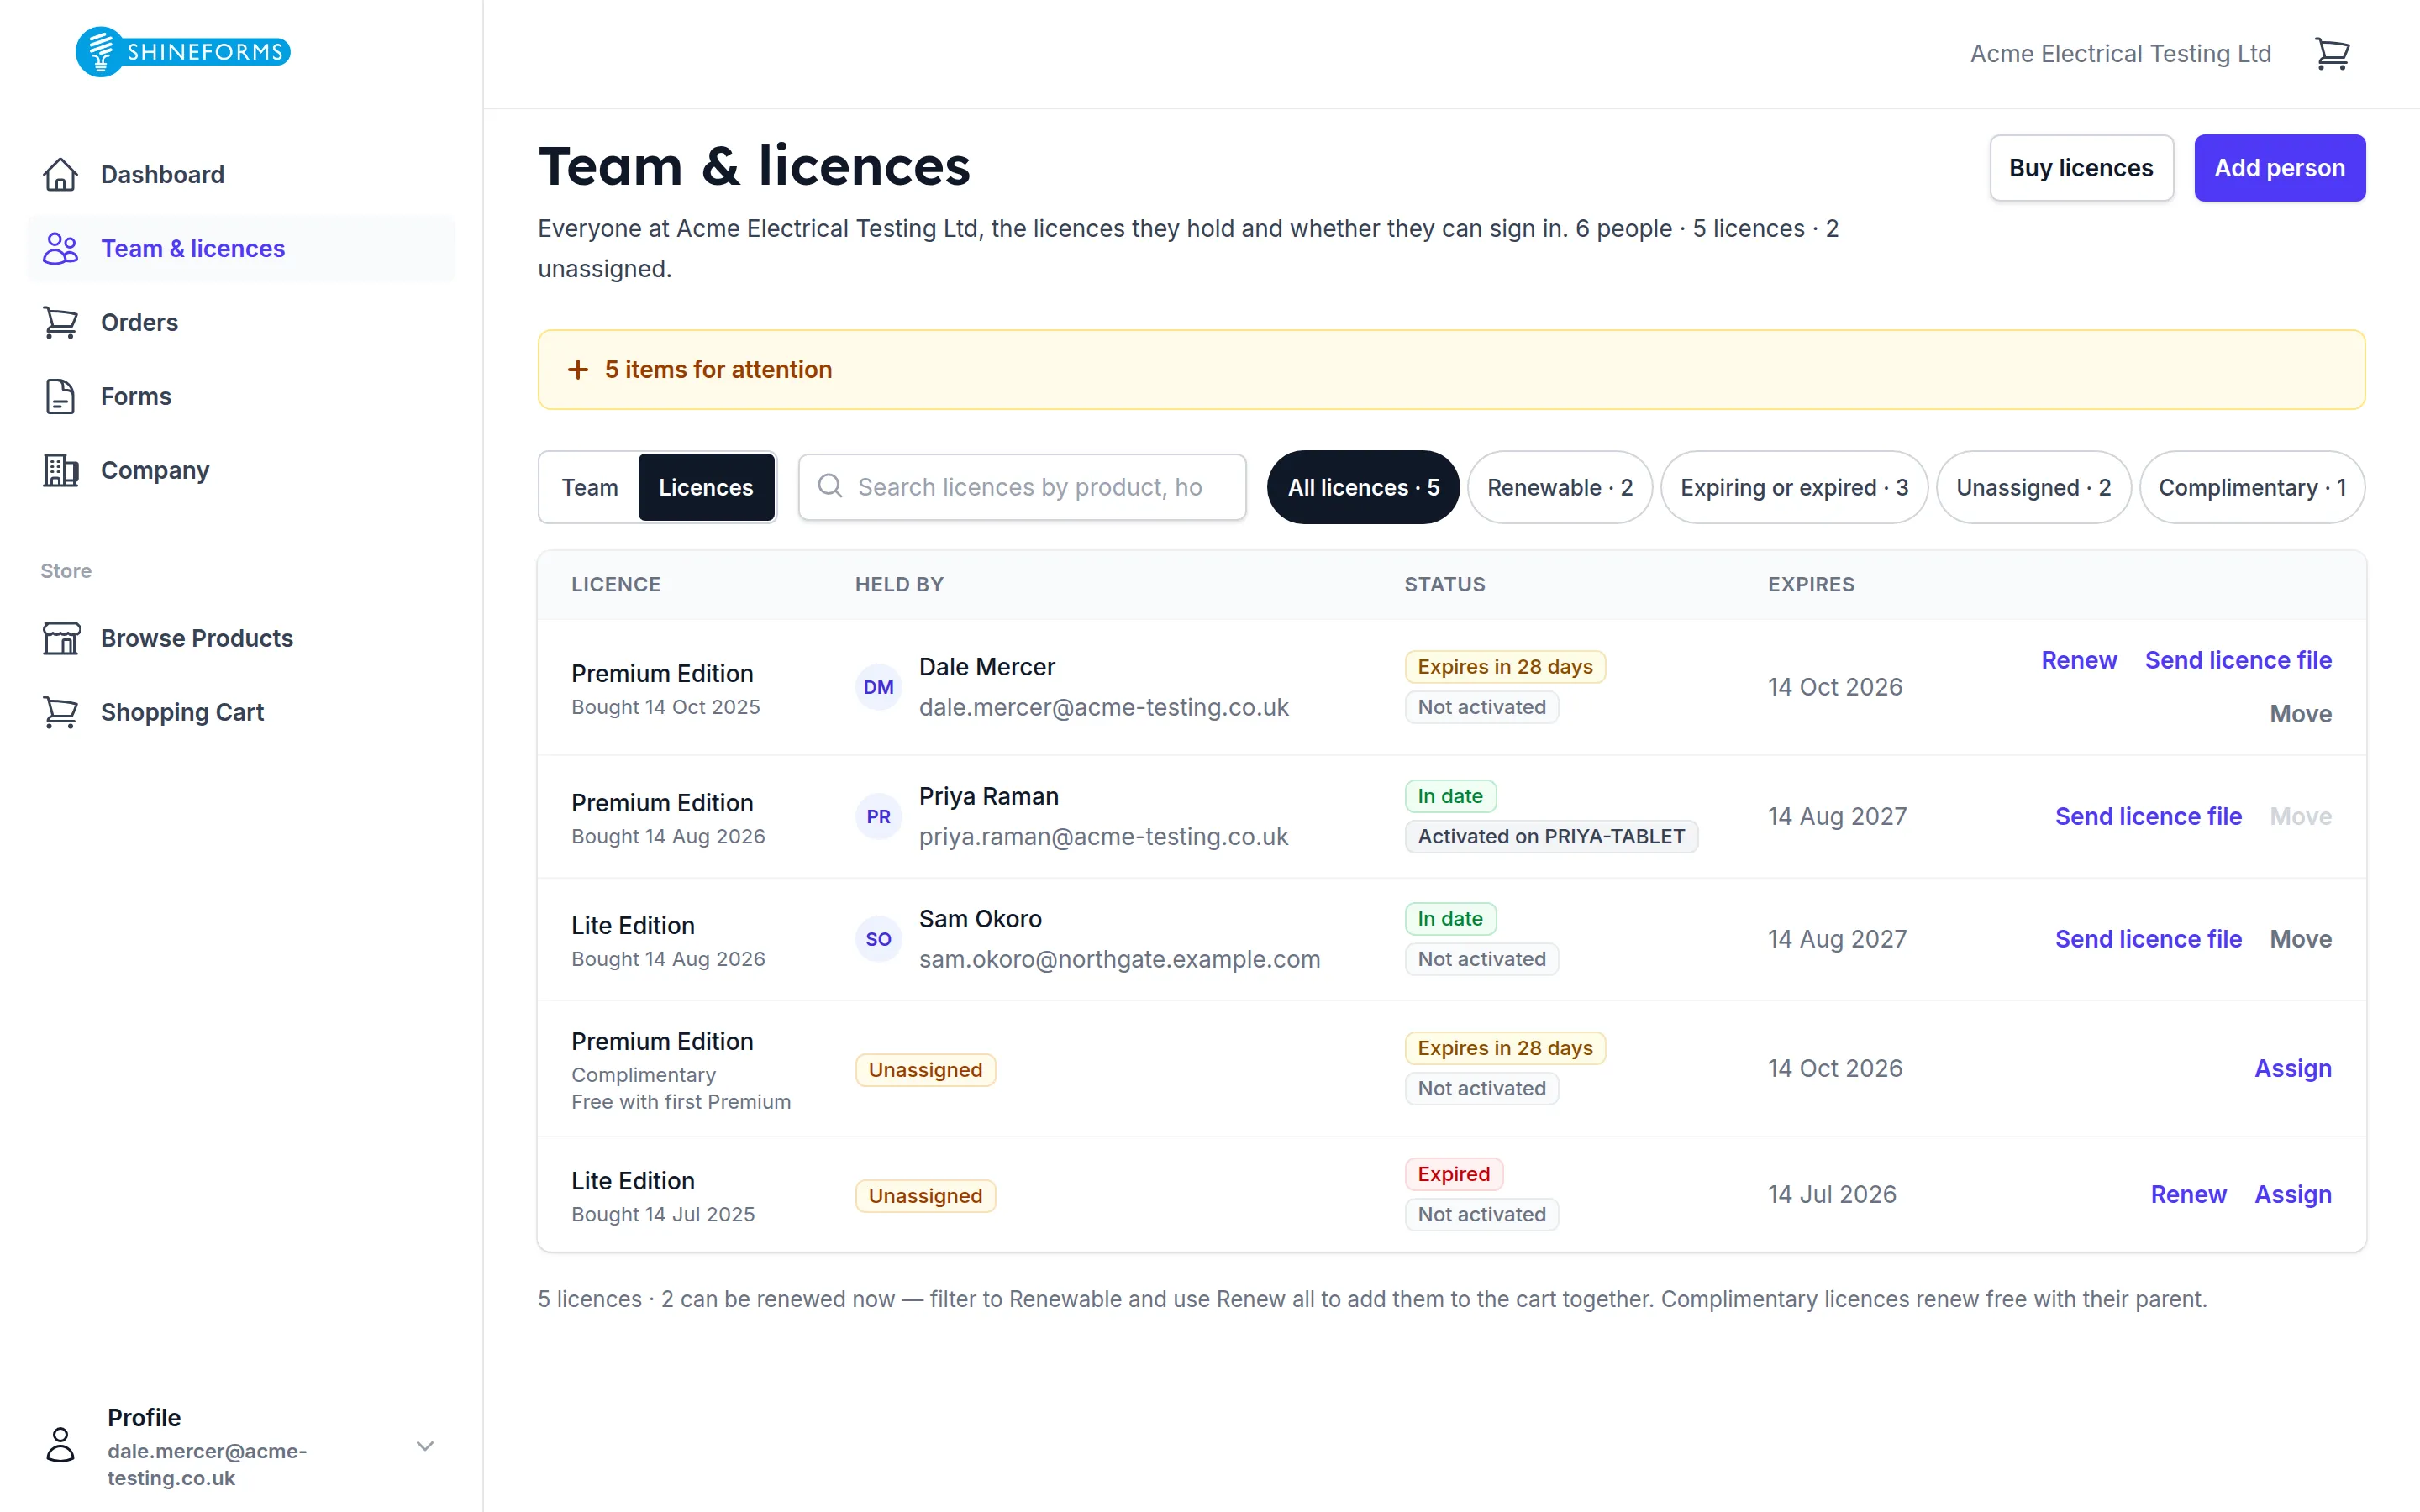Click the ShineForms logo
The width and height of the screenshot is (2420, 1512).
pos(183,51)
